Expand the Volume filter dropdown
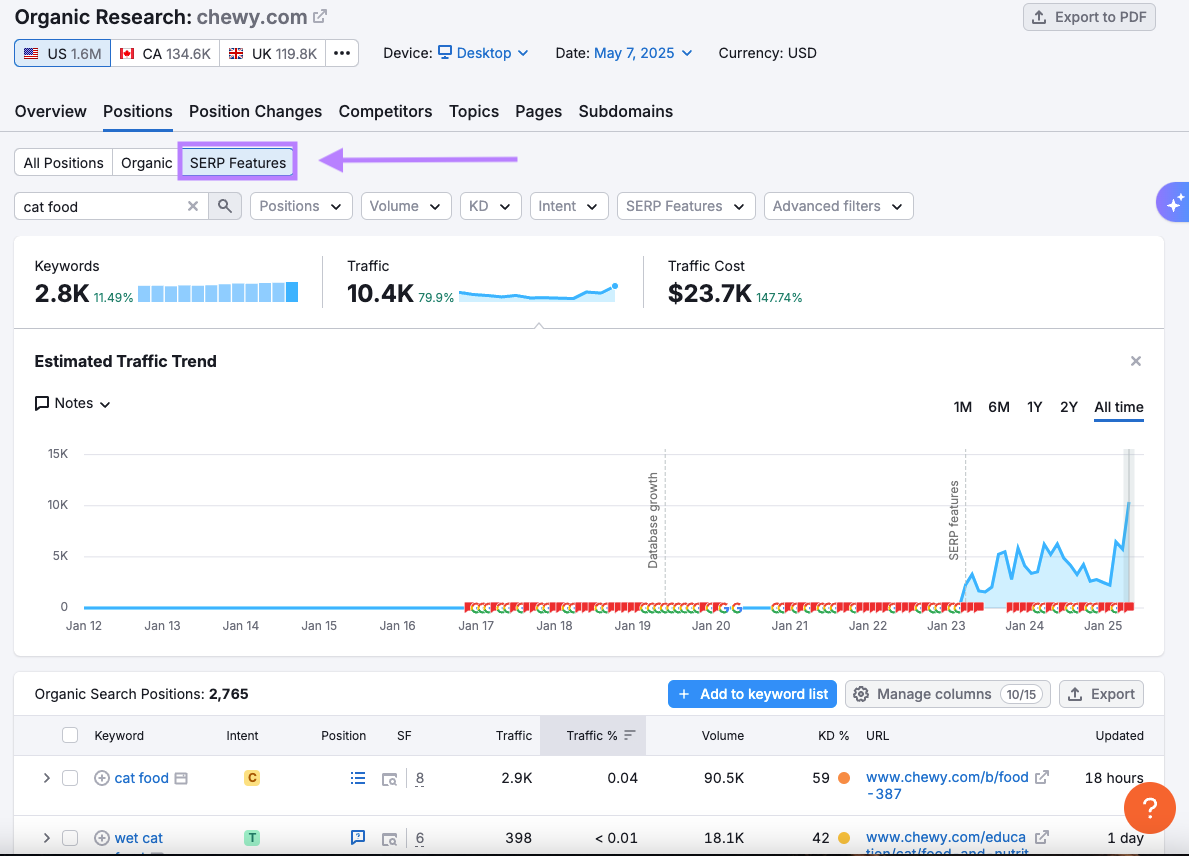 [x=405, y=205]
